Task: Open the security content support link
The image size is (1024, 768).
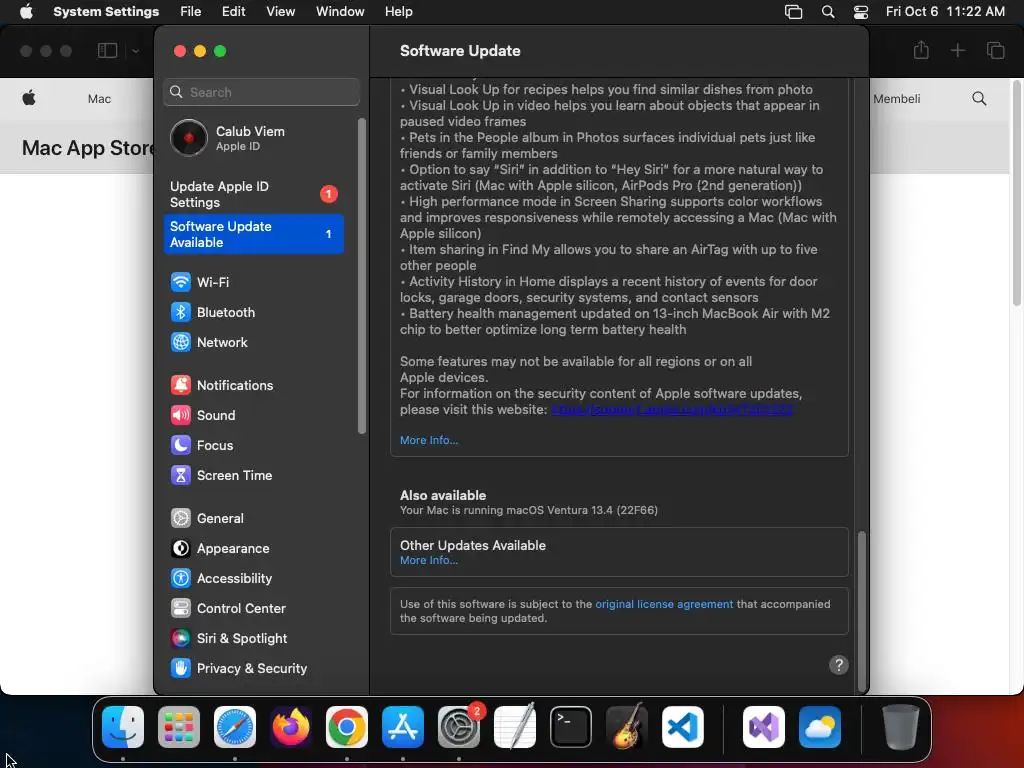Action: [x=672, y=409]
